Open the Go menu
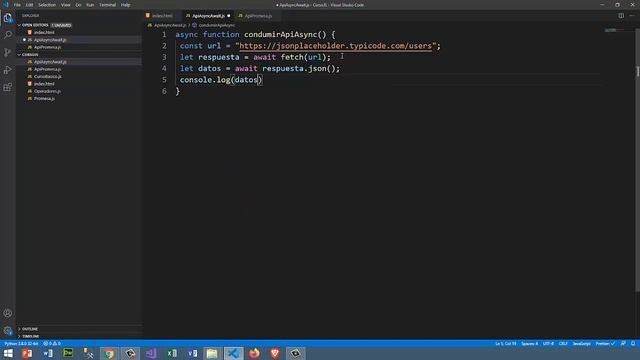Screen dimensions: 640x360 pyautogui.click(x=78, y=5)
